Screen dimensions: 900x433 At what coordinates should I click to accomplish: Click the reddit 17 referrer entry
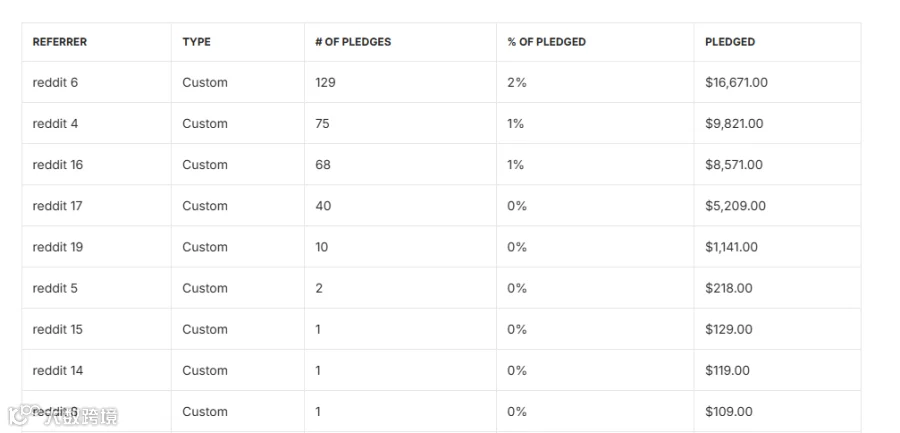tap(57, 206)
